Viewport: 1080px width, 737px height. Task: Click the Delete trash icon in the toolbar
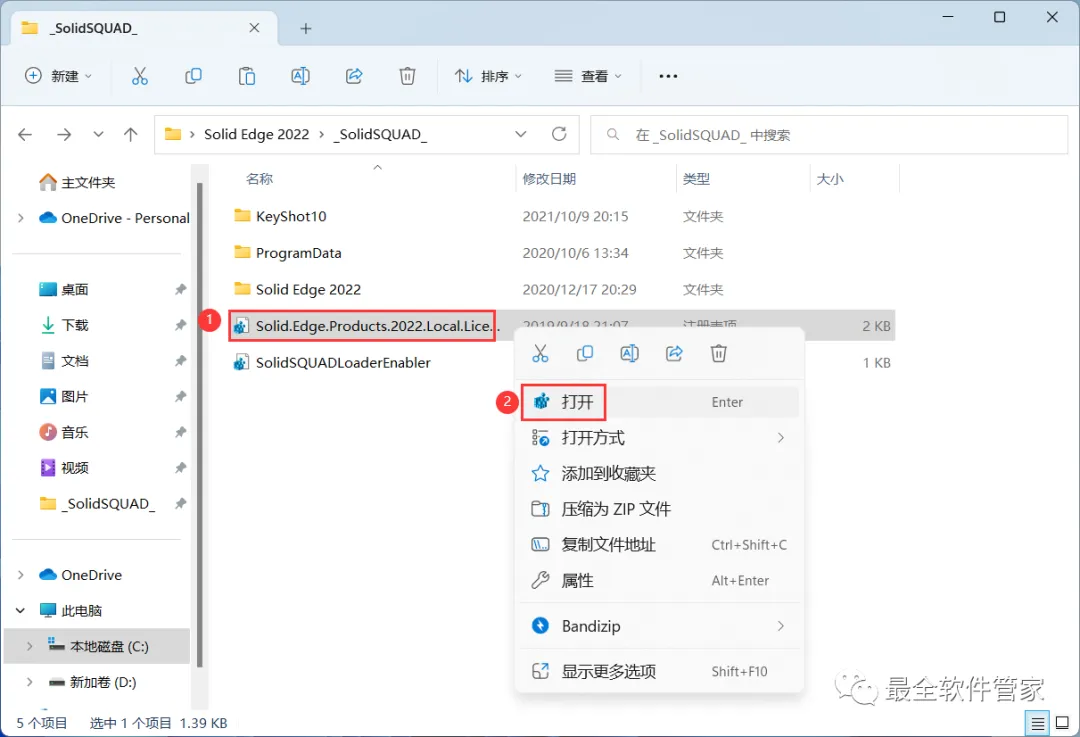[x=407, y=76]
